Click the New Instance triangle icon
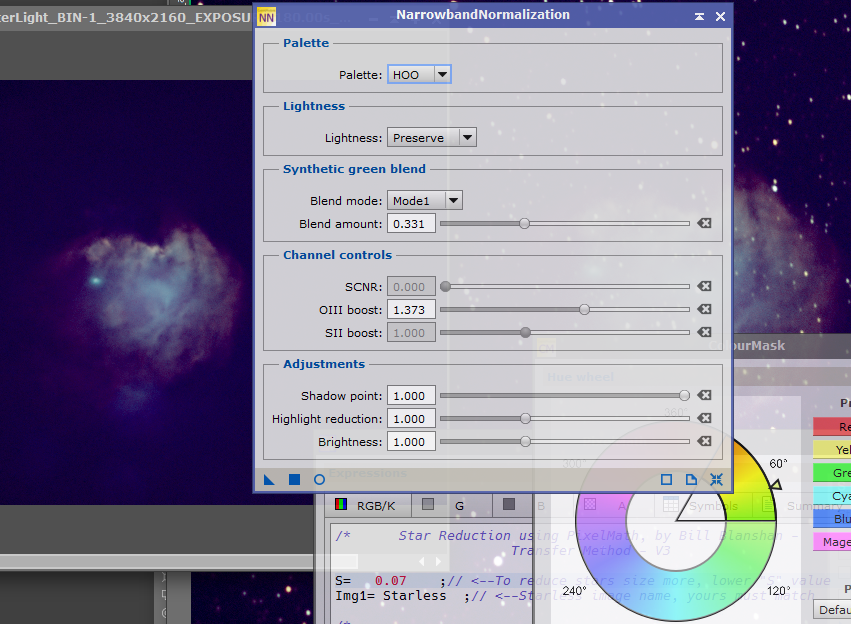Screen dimensions: 851x624 pos(269,480)
